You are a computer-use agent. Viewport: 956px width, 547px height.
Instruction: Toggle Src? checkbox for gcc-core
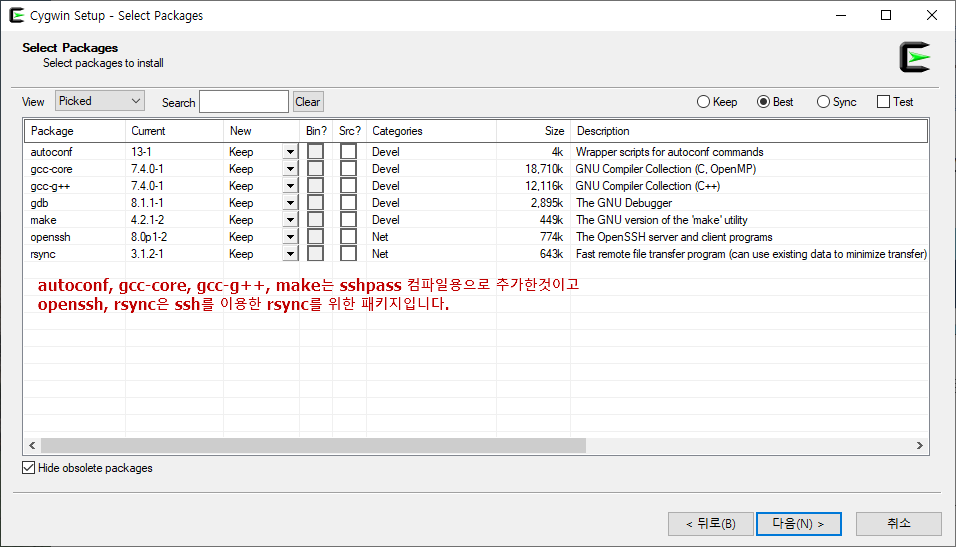(348, 168)
